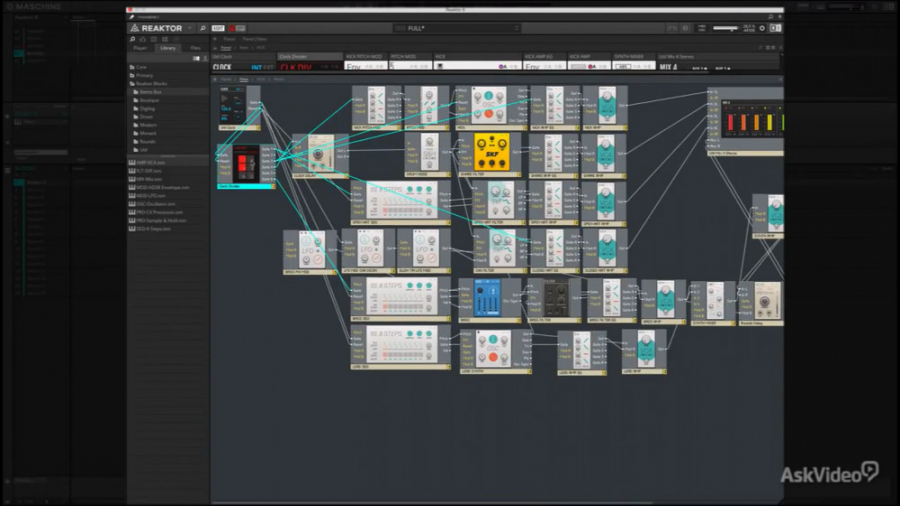
Task: Switch to the Files tab
Action: pyautogui.click(x=195, y=48)
